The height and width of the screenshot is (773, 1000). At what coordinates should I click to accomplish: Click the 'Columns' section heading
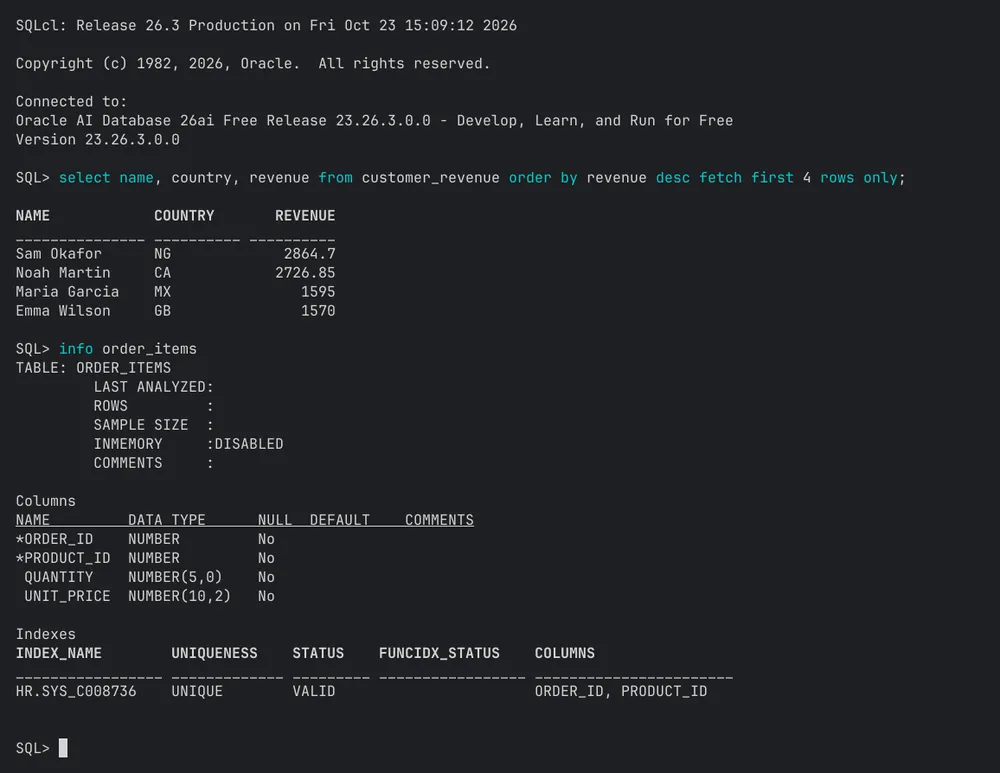click(x=45, y=501)
